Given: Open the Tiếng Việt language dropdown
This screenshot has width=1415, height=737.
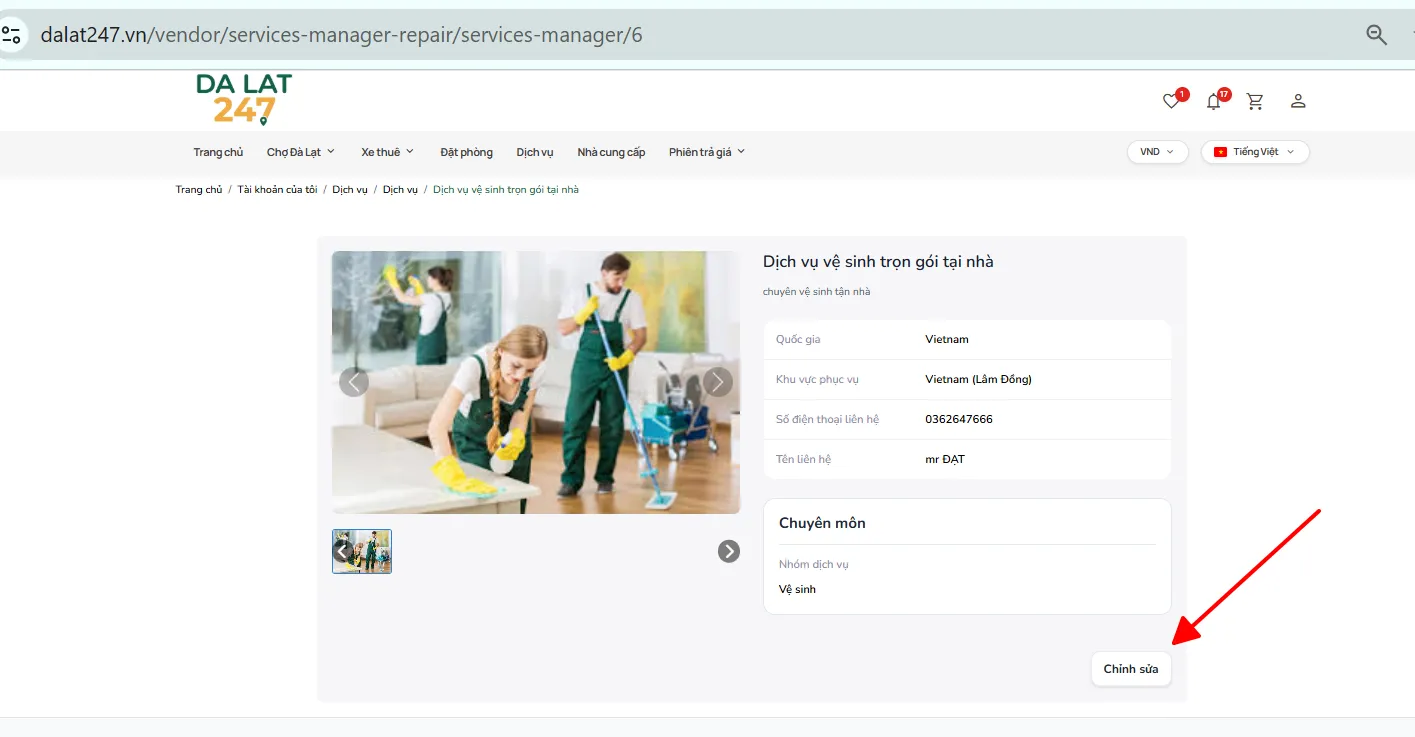Looking at the screenshot, I should [x=1255, y=152].
